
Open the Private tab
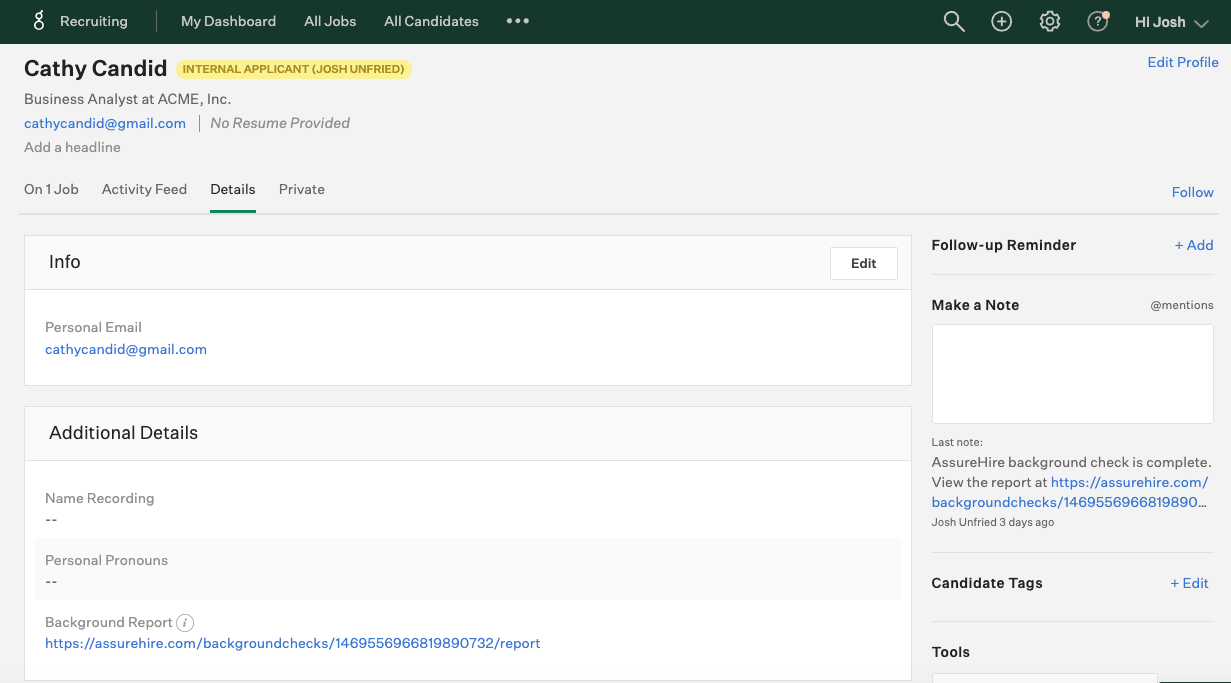[301, 189]
